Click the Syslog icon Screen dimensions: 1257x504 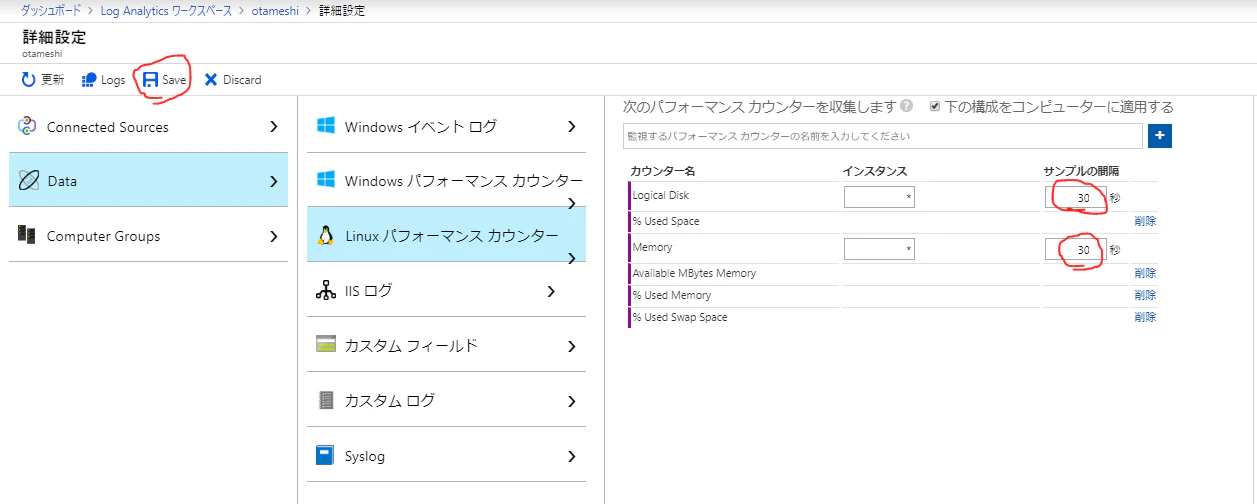pyautogui.click(x=325, y=455)
